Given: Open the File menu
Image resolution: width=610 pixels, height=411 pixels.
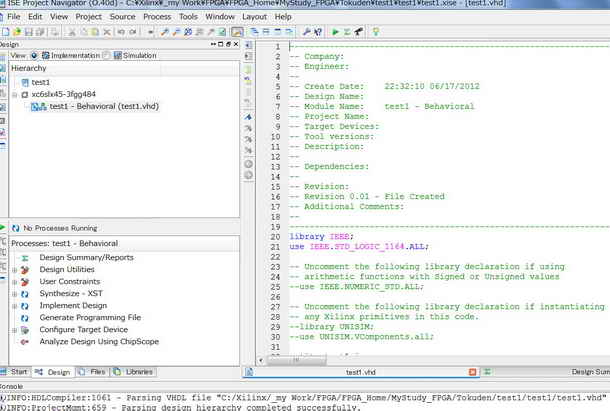Looking at the screenshot, I should pyautogui.click(x=13, y=17).
